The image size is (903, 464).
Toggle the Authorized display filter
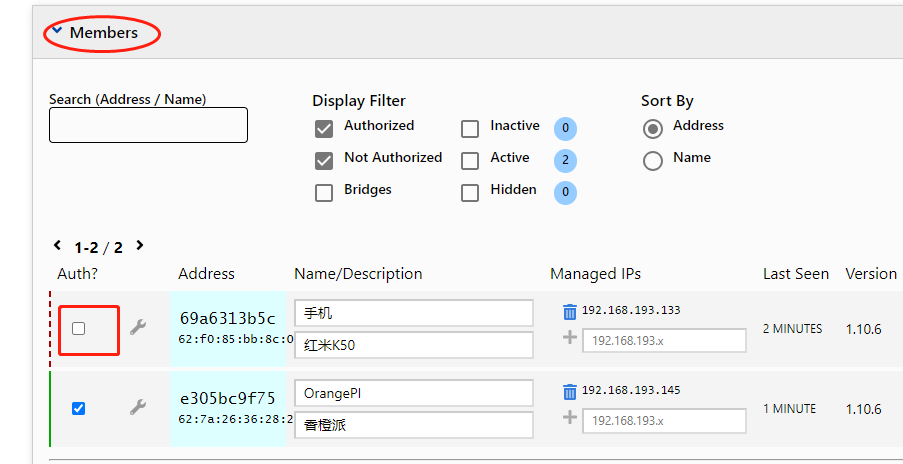[324, 128]
